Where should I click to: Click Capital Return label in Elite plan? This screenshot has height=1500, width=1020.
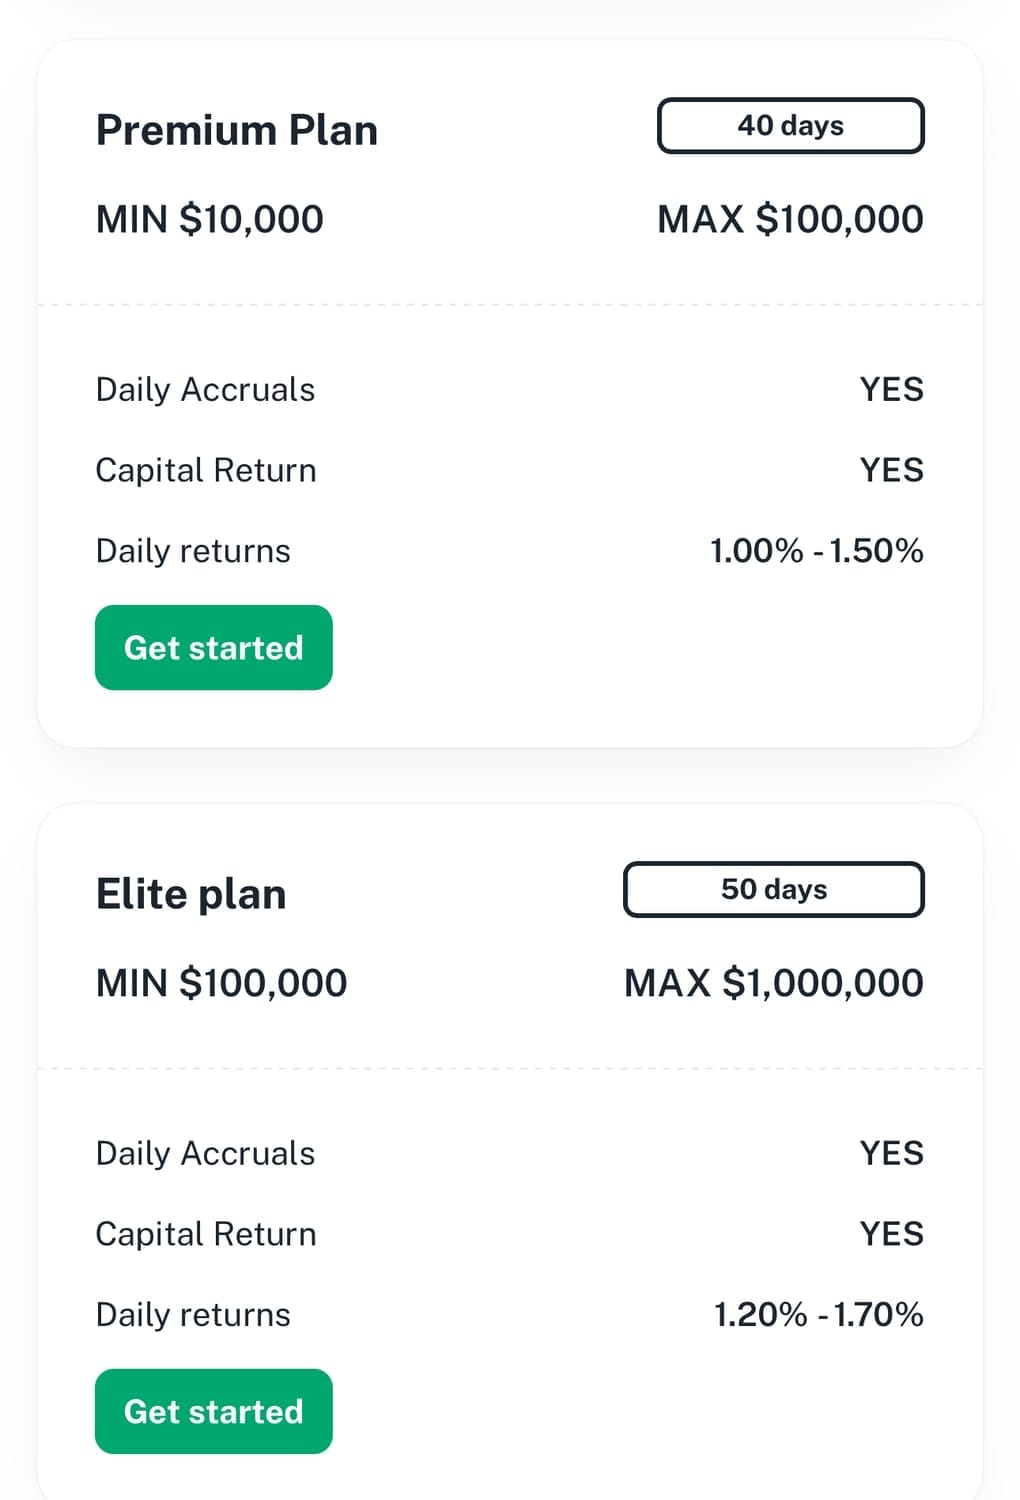[206, 1234]
